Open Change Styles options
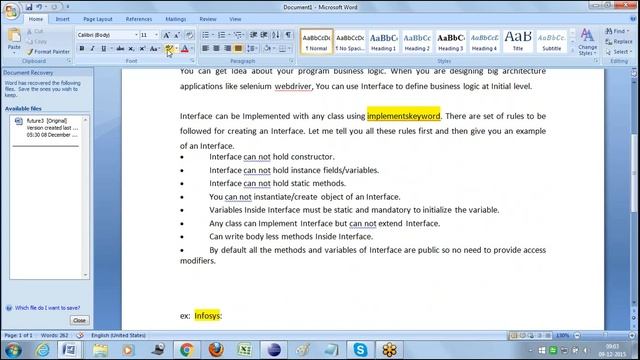 pyautogui.click(x=587, y=42)
